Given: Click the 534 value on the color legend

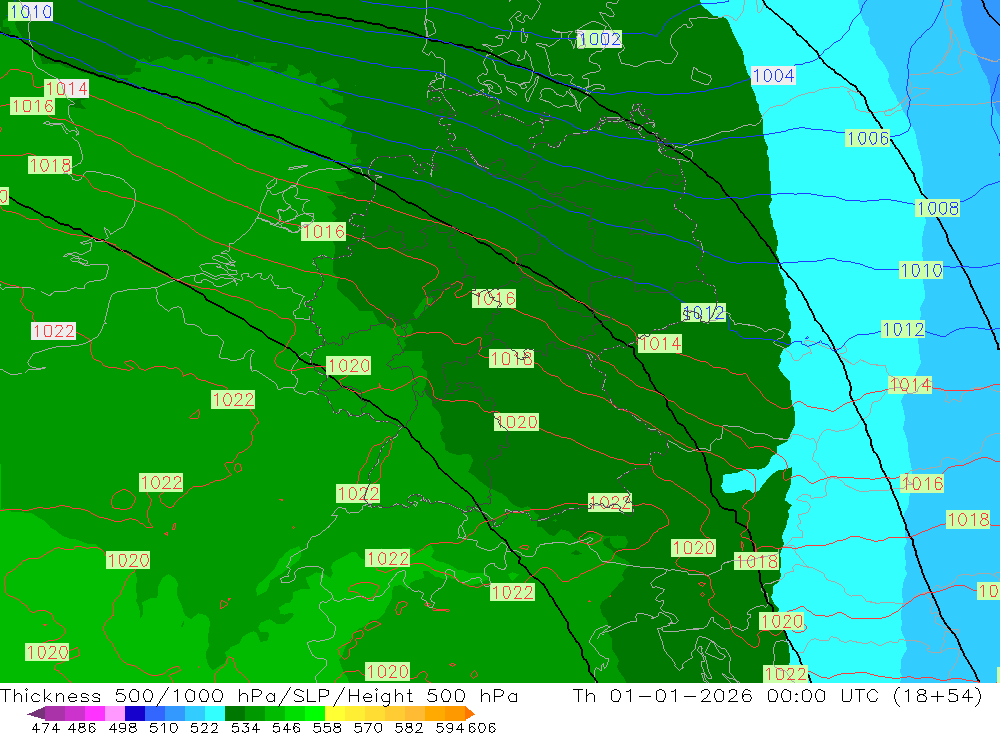Looking at the screenshot, I should coord(245,728).
